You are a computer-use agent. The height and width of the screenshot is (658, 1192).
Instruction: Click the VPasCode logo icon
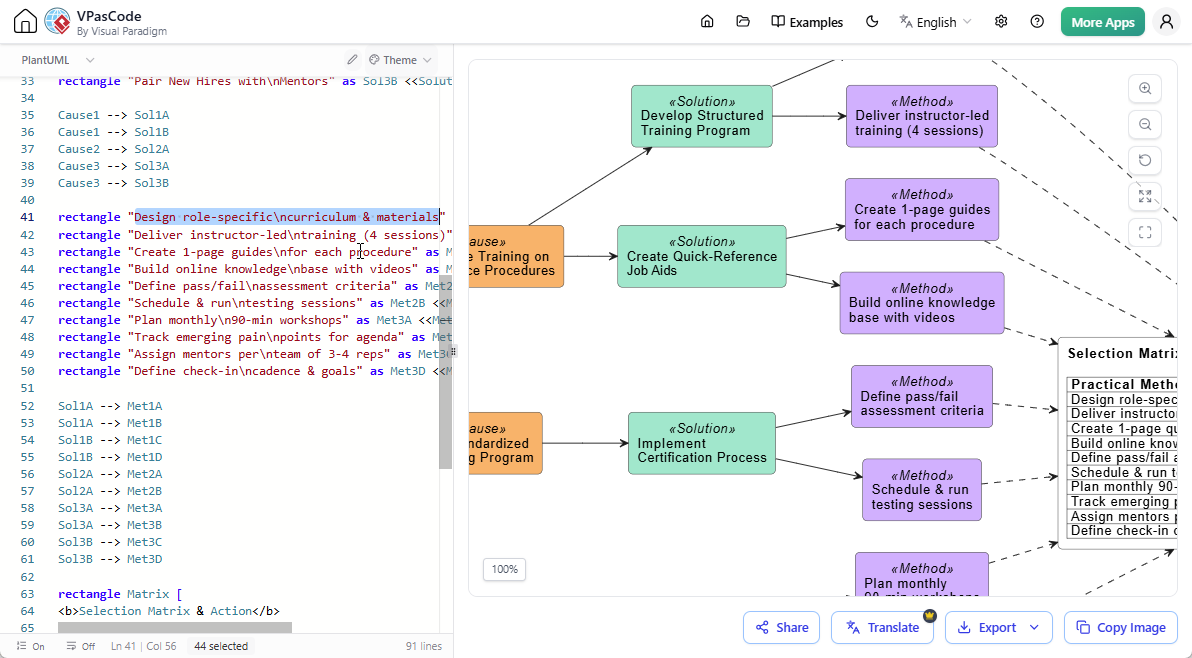tap(57, 21)
